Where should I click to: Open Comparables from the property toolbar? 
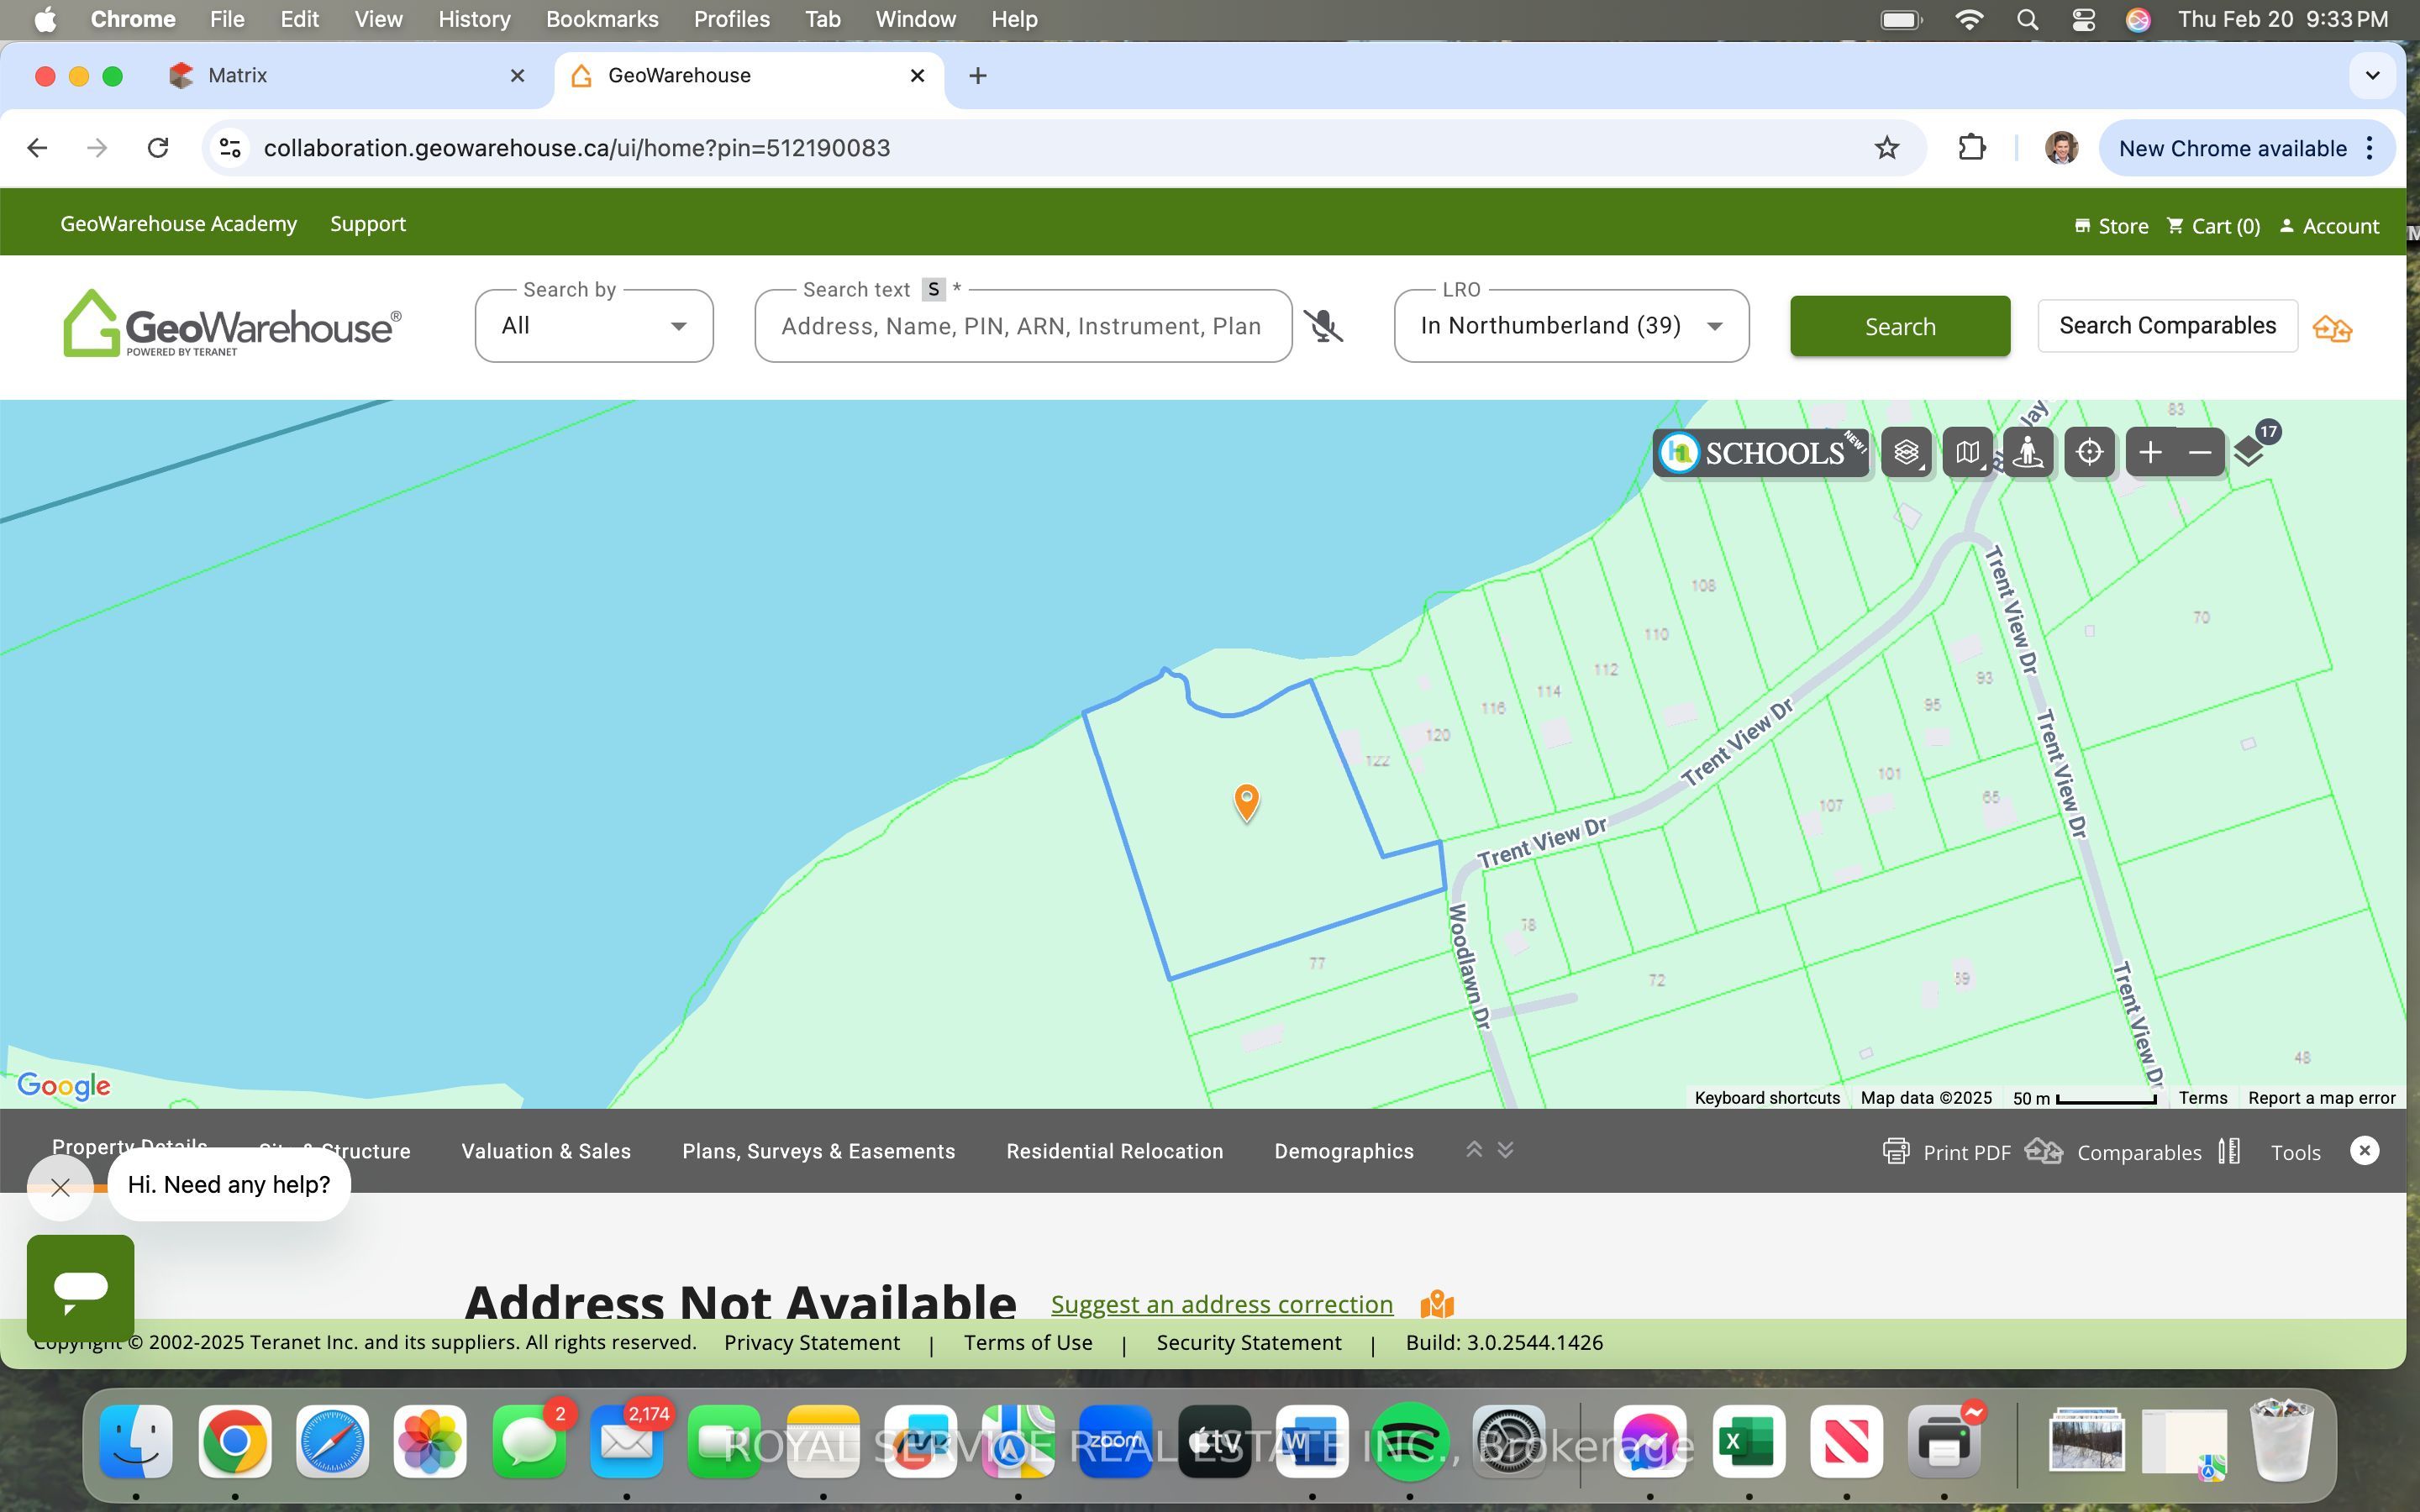2113,1152
